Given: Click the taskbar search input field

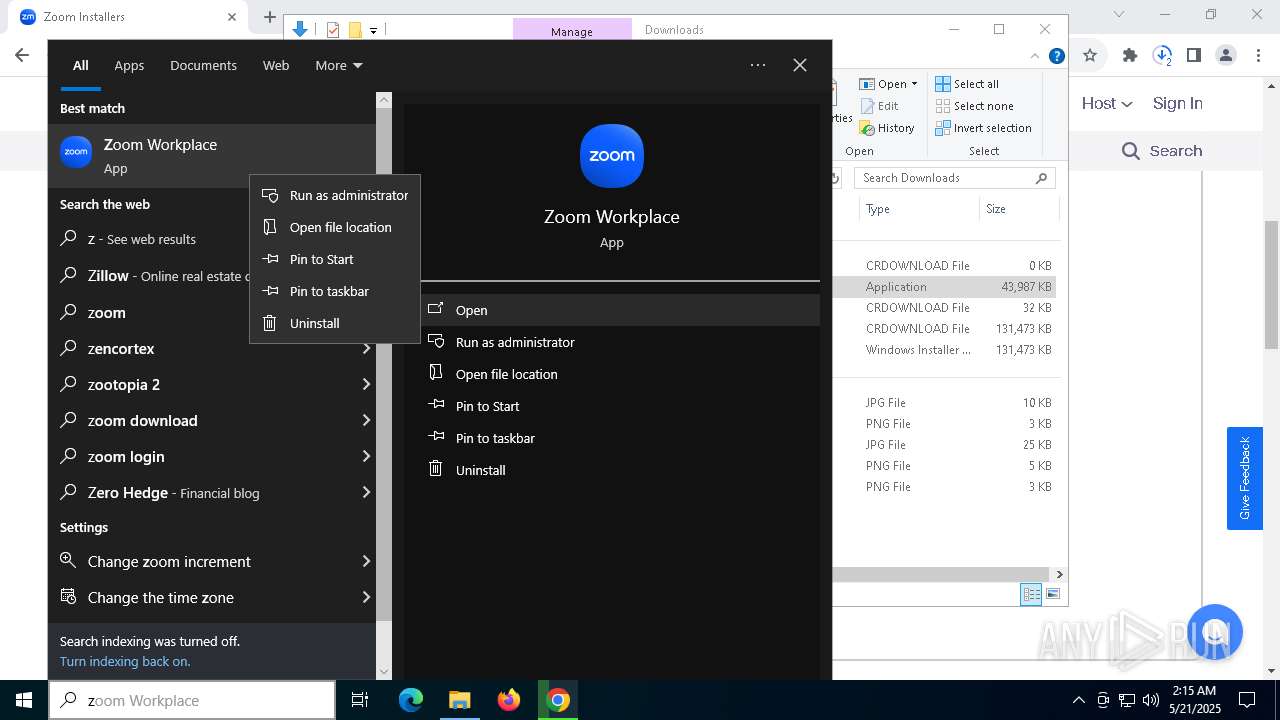Looking at the screenshot, I should click(x=192, y=700).
